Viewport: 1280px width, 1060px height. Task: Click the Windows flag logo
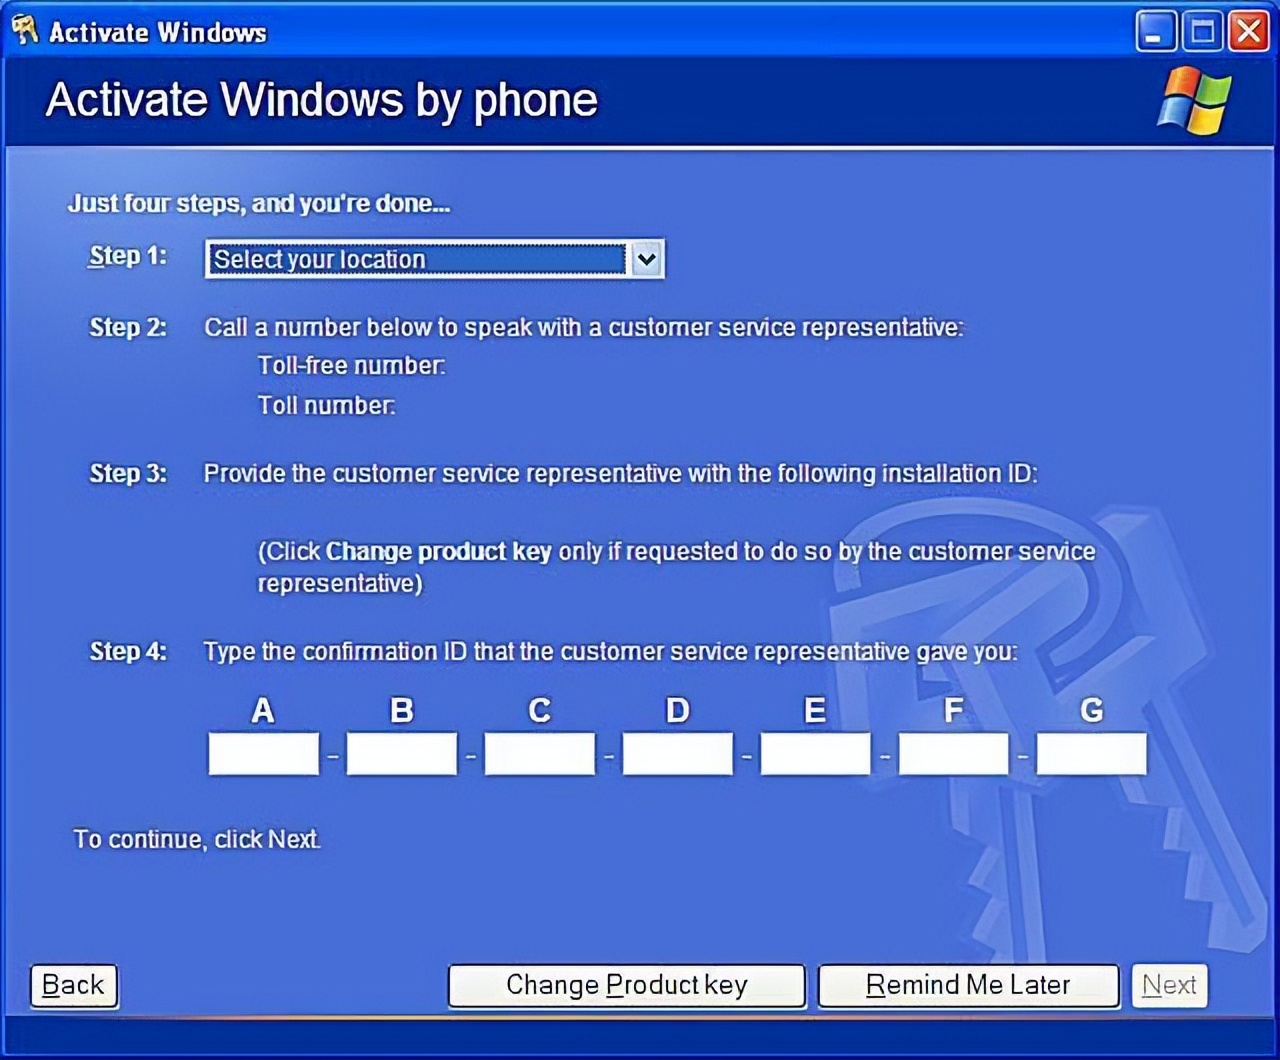pos(1194,100)
